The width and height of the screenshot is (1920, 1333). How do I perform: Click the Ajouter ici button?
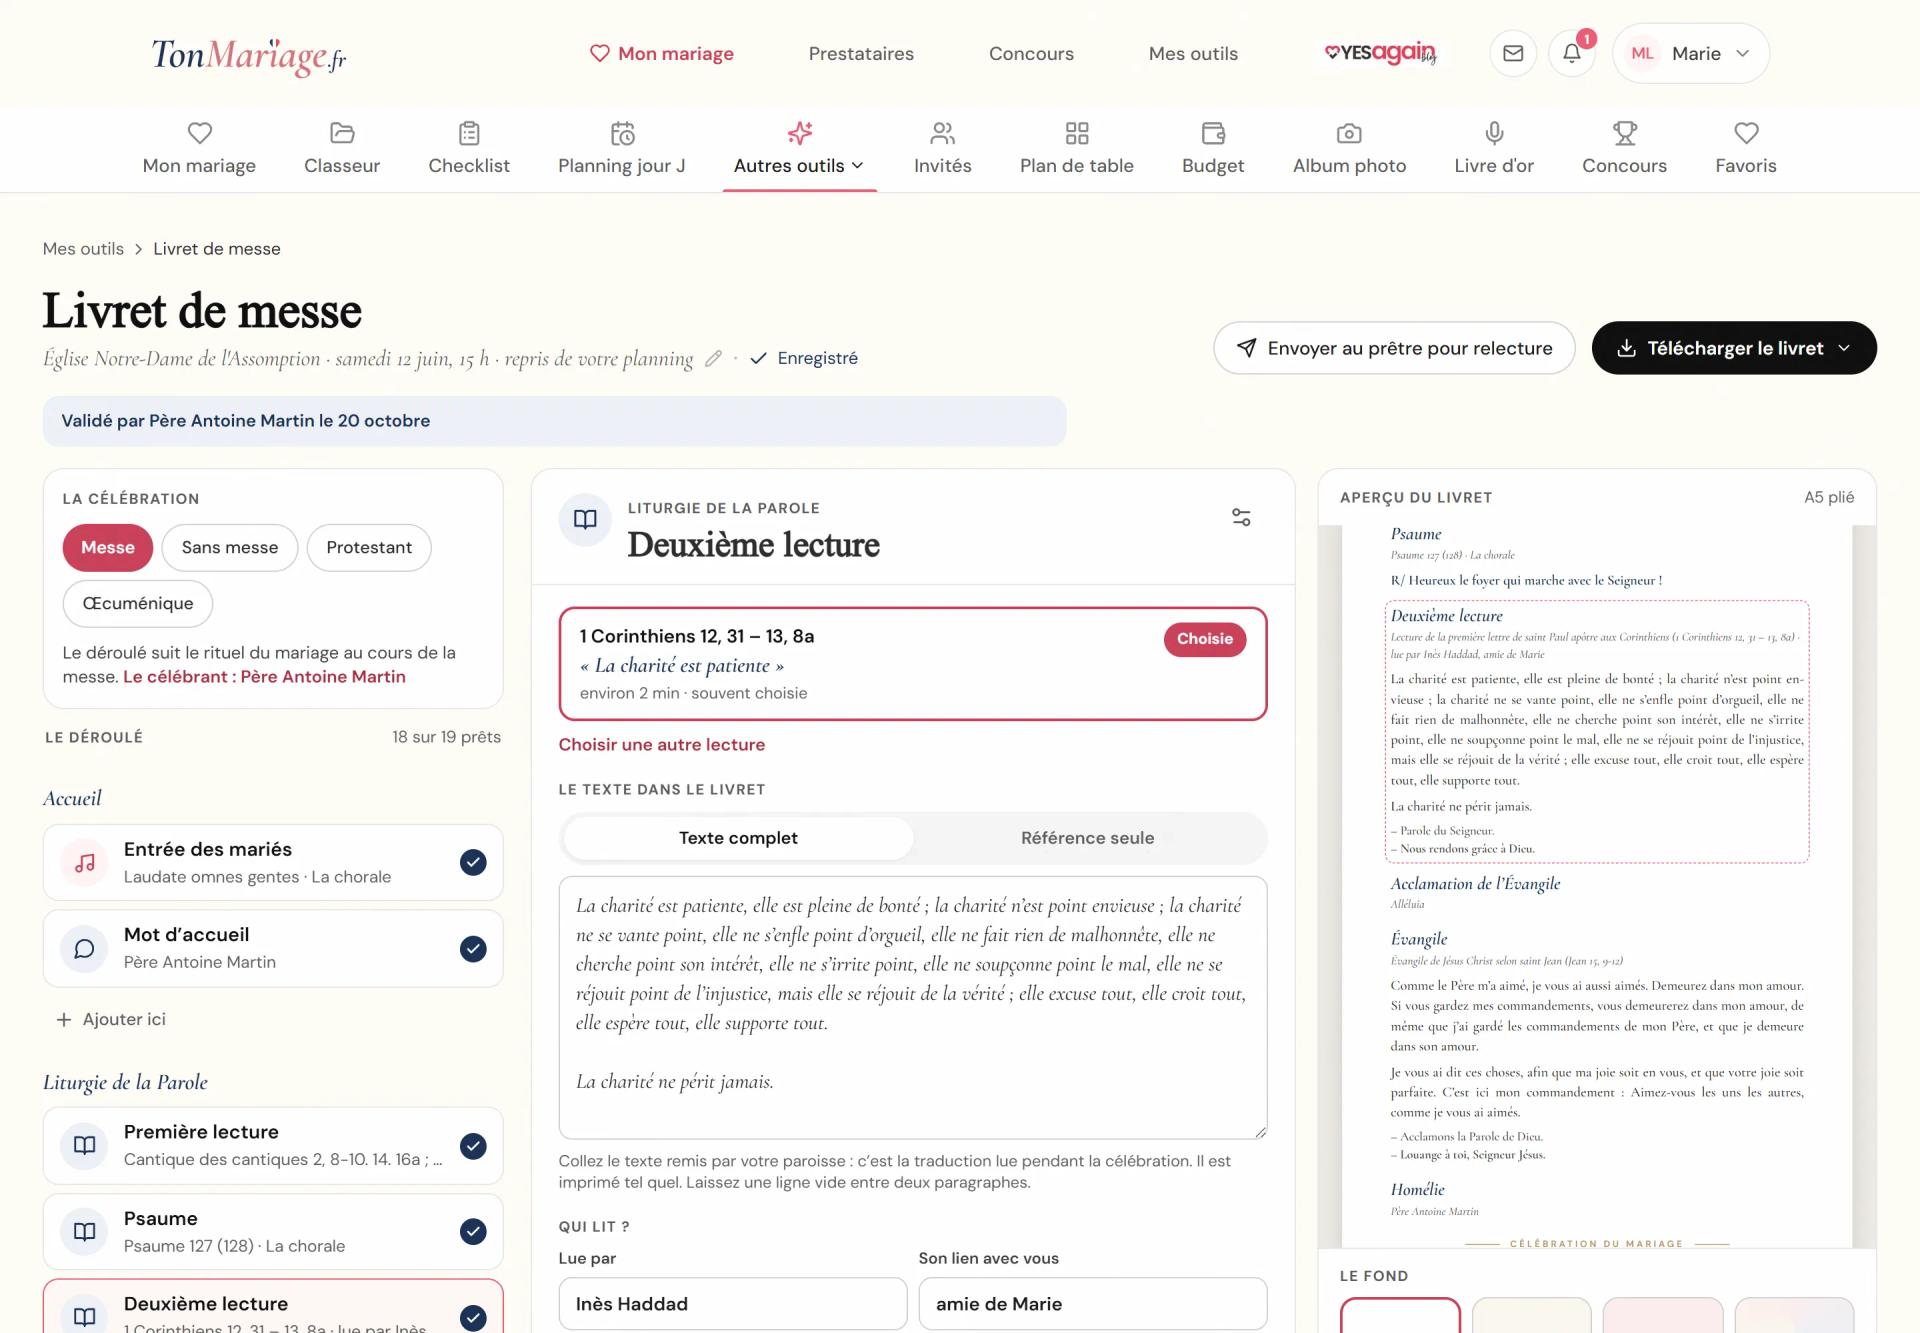click(x=111, y=1019)
